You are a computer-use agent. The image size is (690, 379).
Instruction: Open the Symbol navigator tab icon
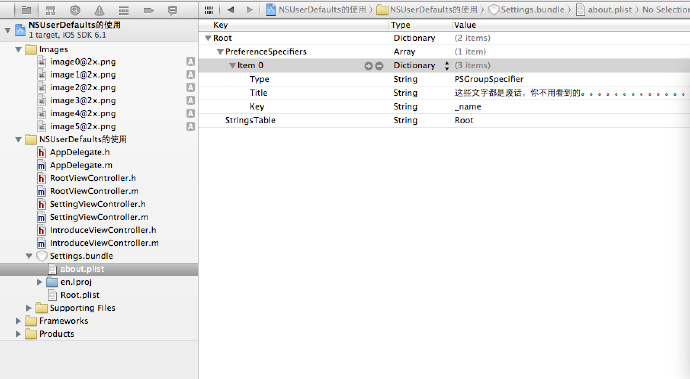51,10
